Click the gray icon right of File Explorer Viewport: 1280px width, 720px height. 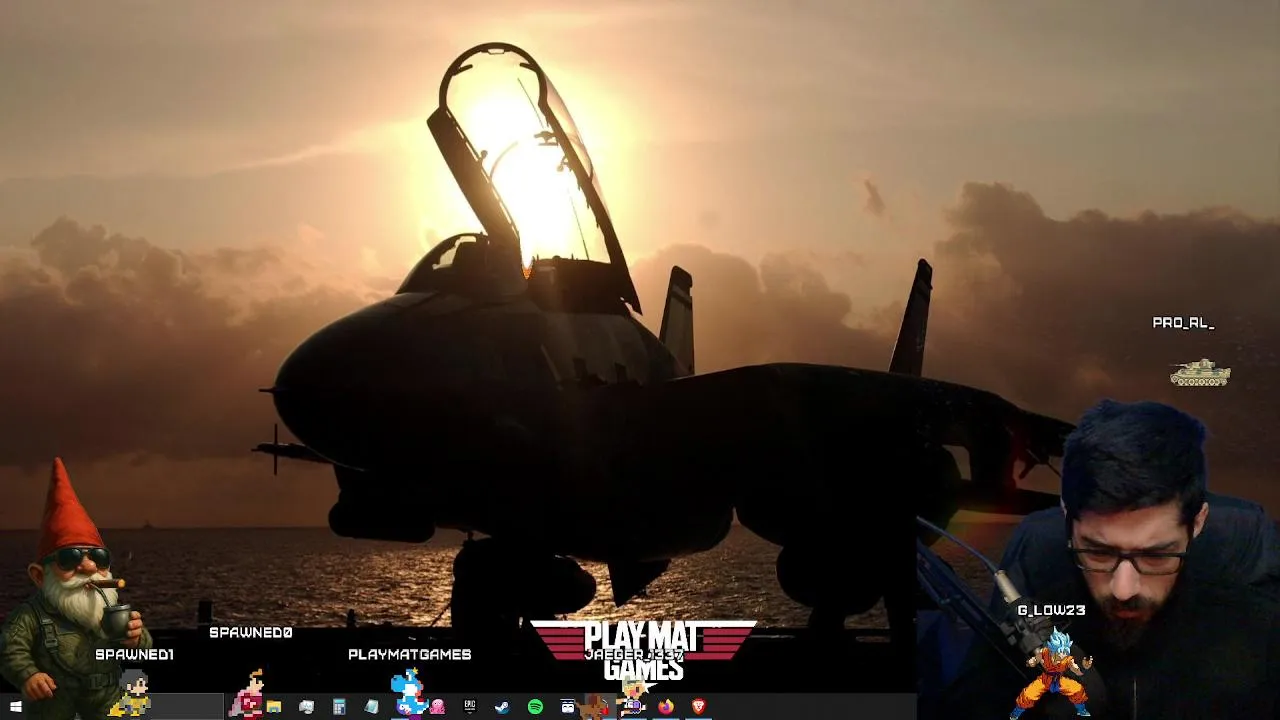point(307,707)
